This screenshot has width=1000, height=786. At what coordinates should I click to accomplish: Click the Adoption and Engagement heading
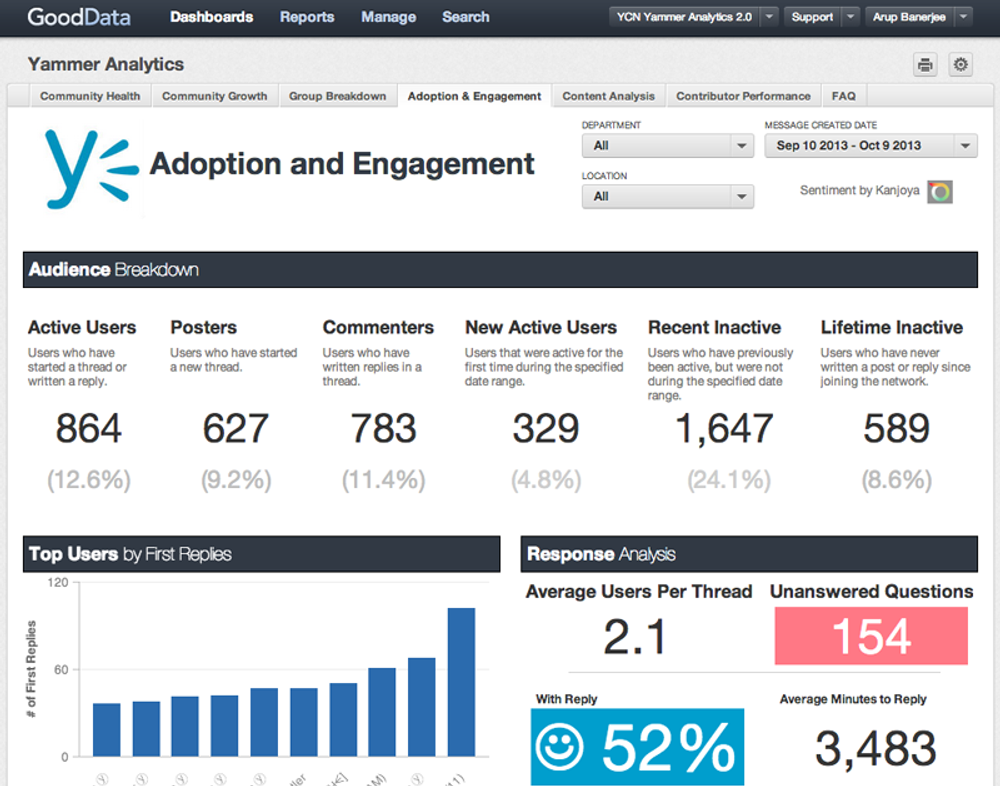click(x=342, y=164)
